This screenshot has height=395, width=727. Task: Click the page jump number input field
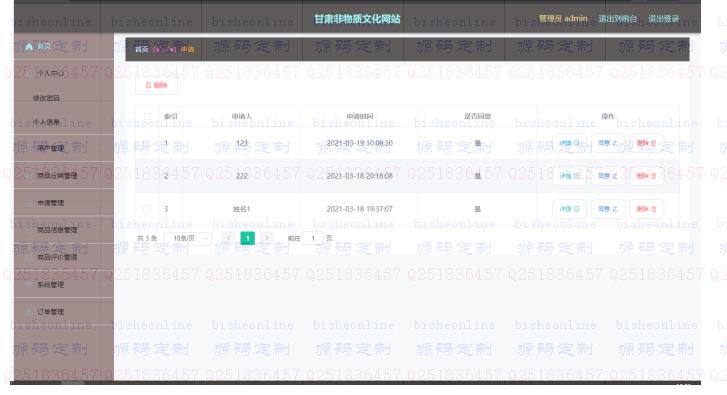313,238
